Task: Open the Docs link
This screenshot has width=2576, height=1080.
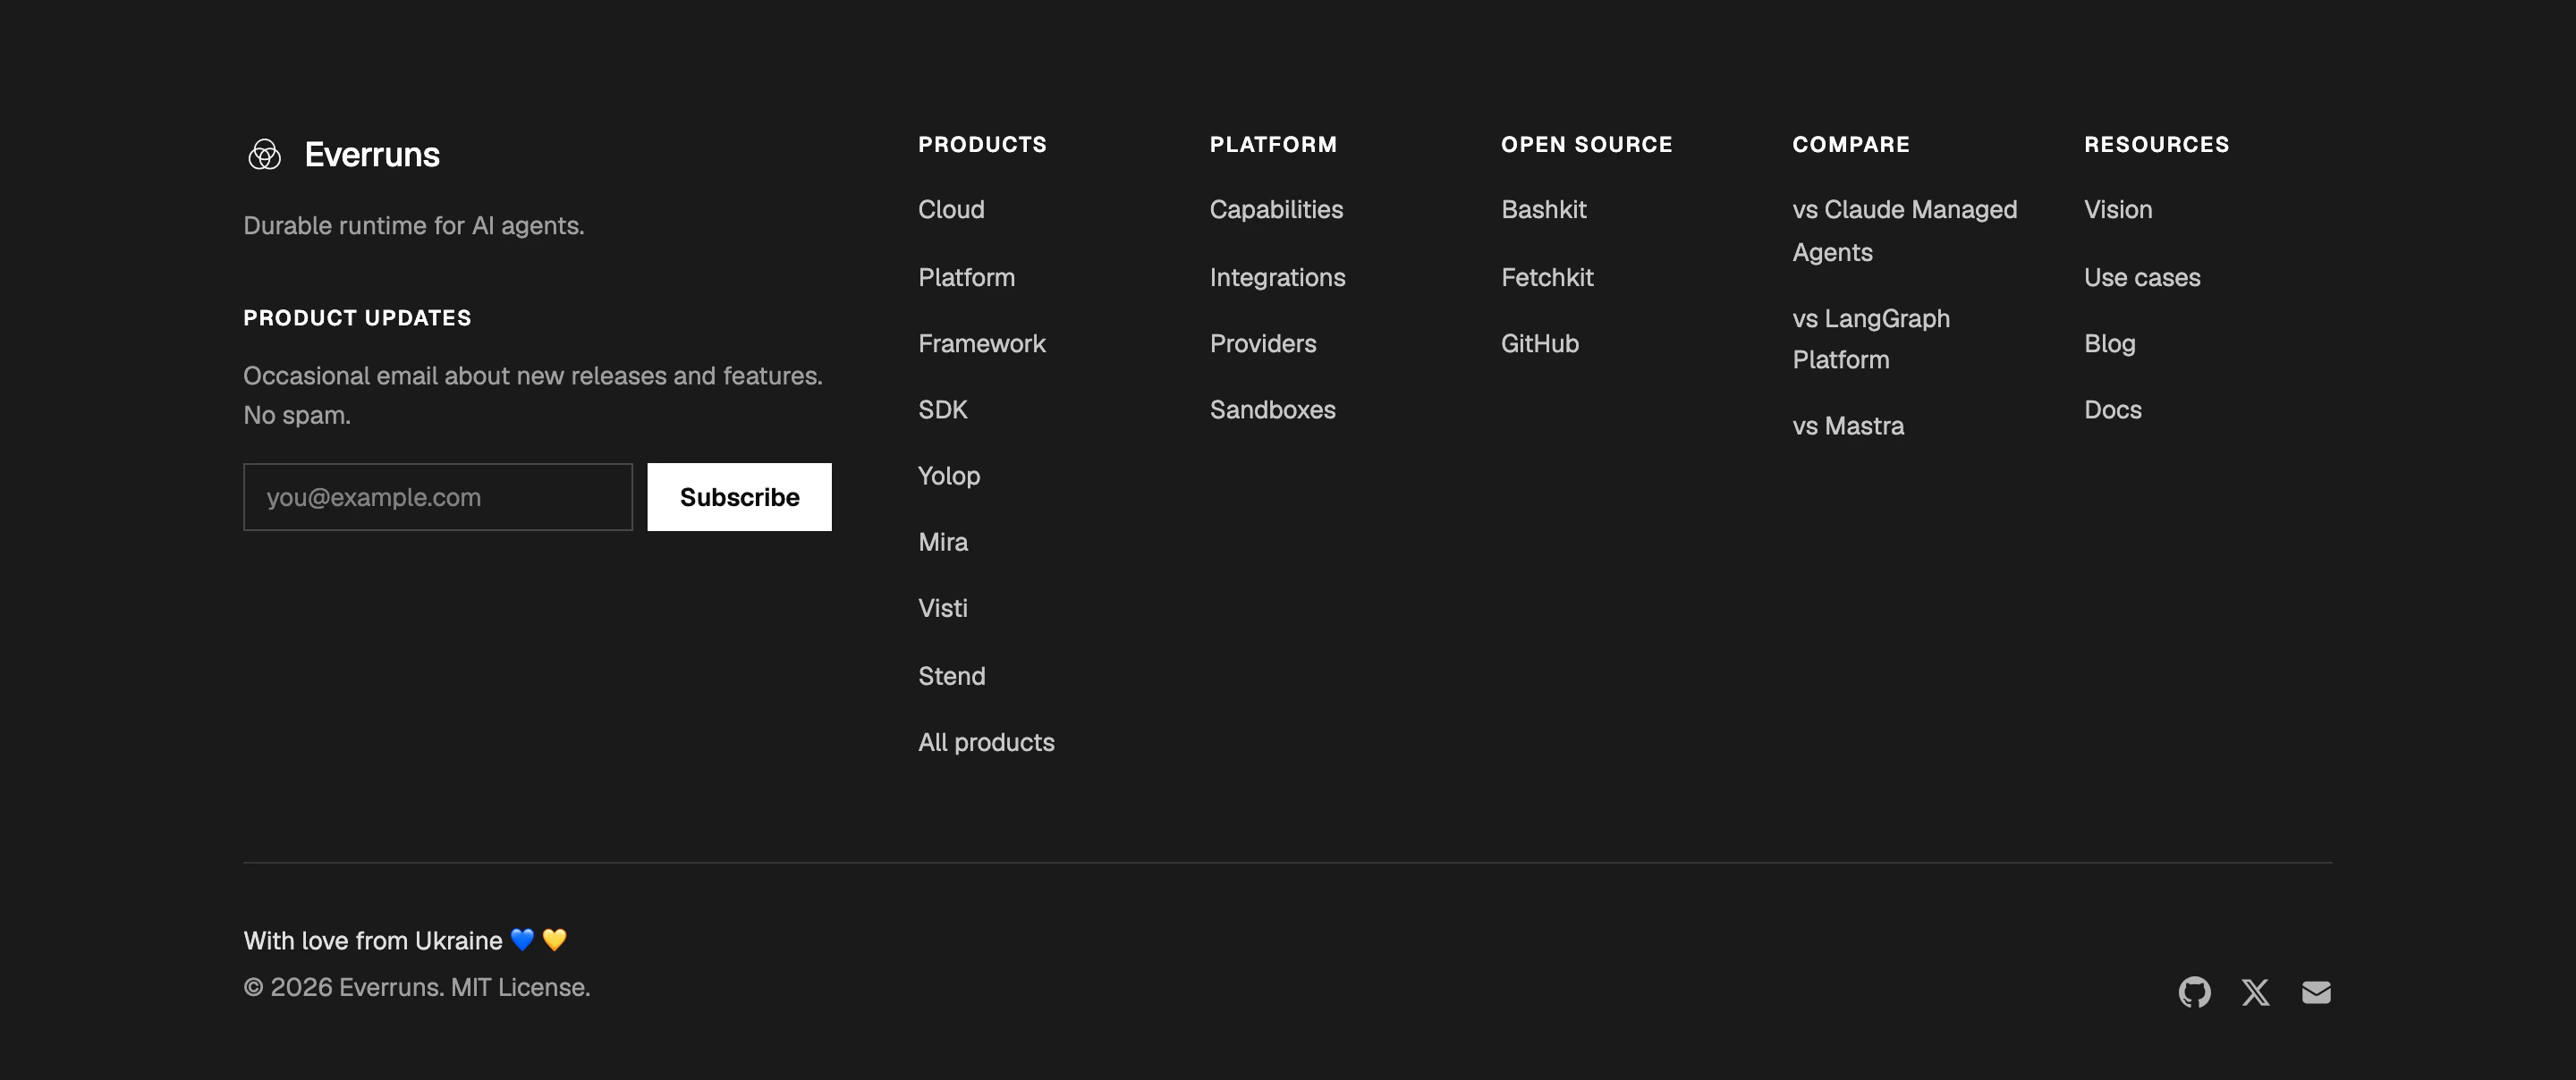Action: tap(2112, 410)
